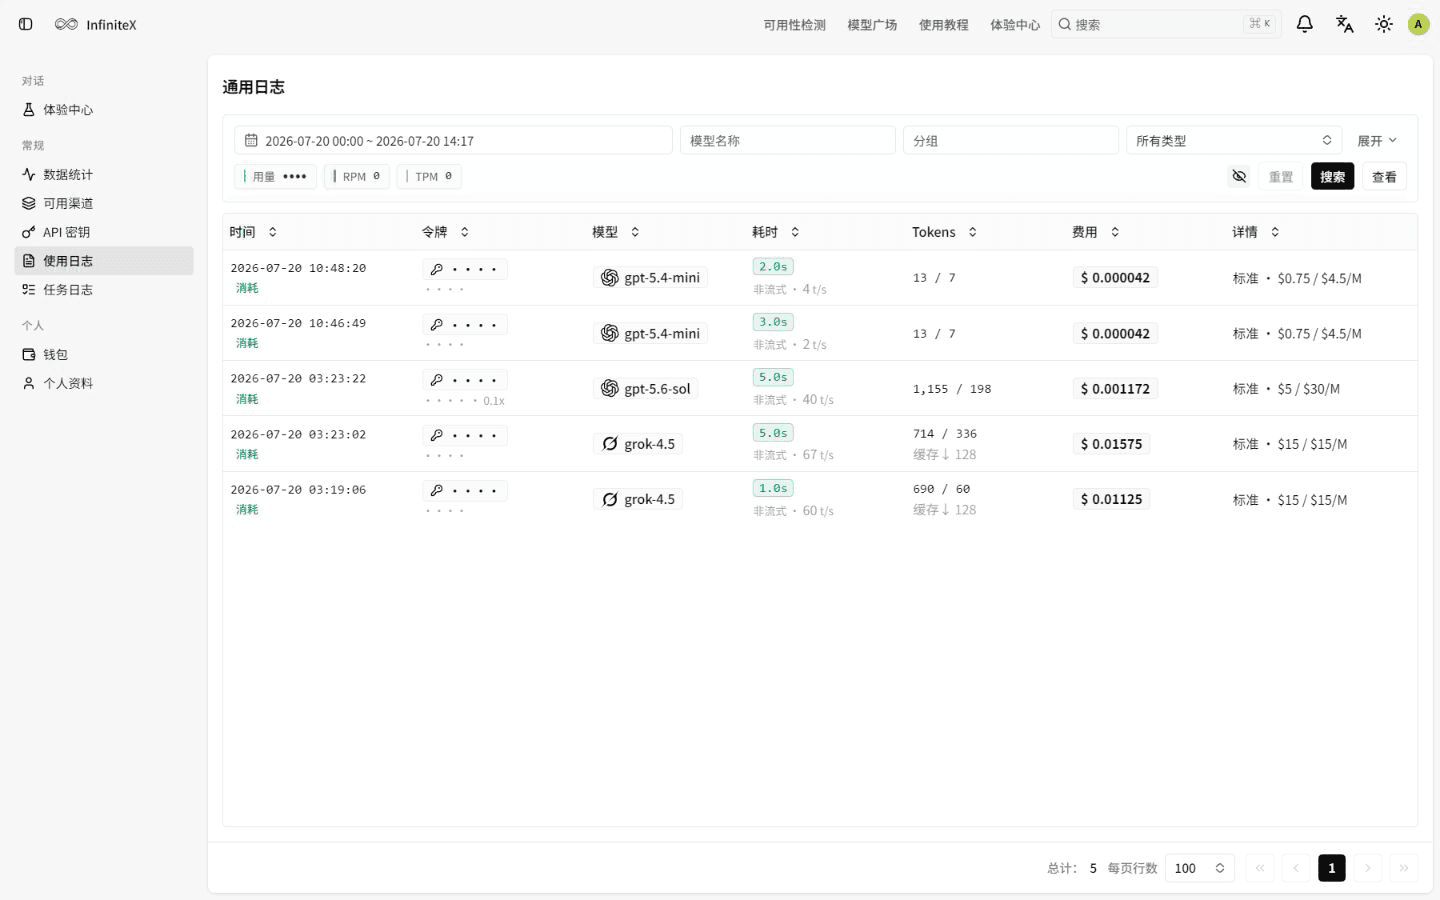Click the $ 0.01125 cost badge
Image resolution: width=1440 pixels, height=900 pixels.
click(x=1111, y=499)
